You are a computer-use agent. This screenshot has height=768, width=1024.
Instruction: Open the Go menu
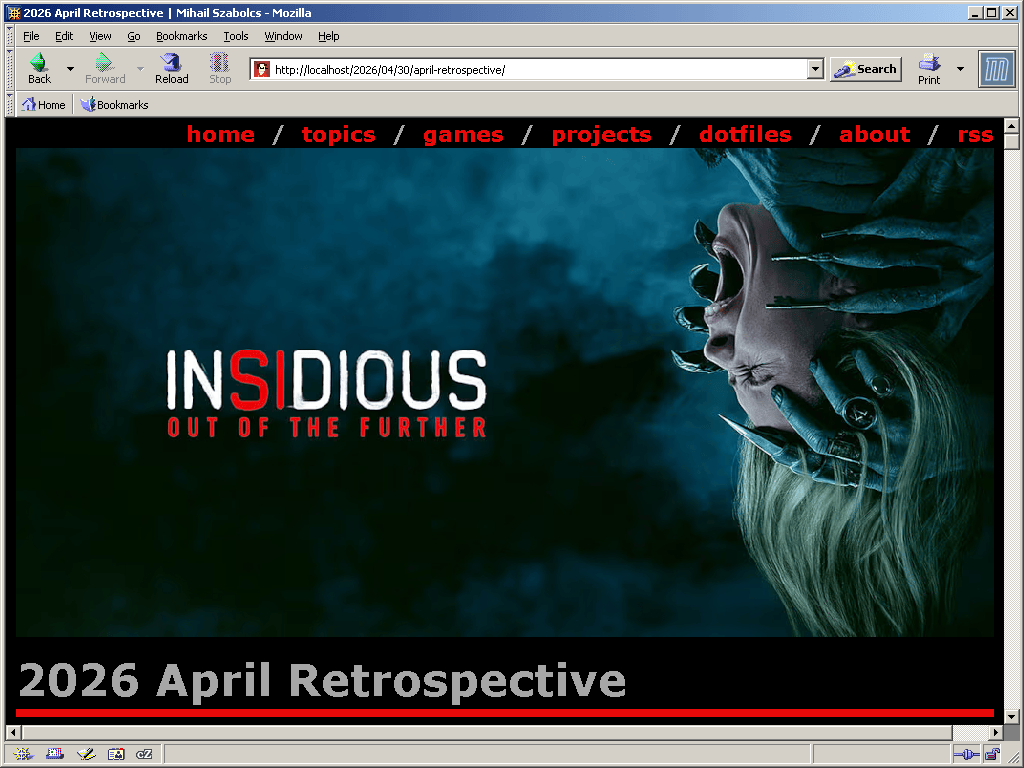134,36
